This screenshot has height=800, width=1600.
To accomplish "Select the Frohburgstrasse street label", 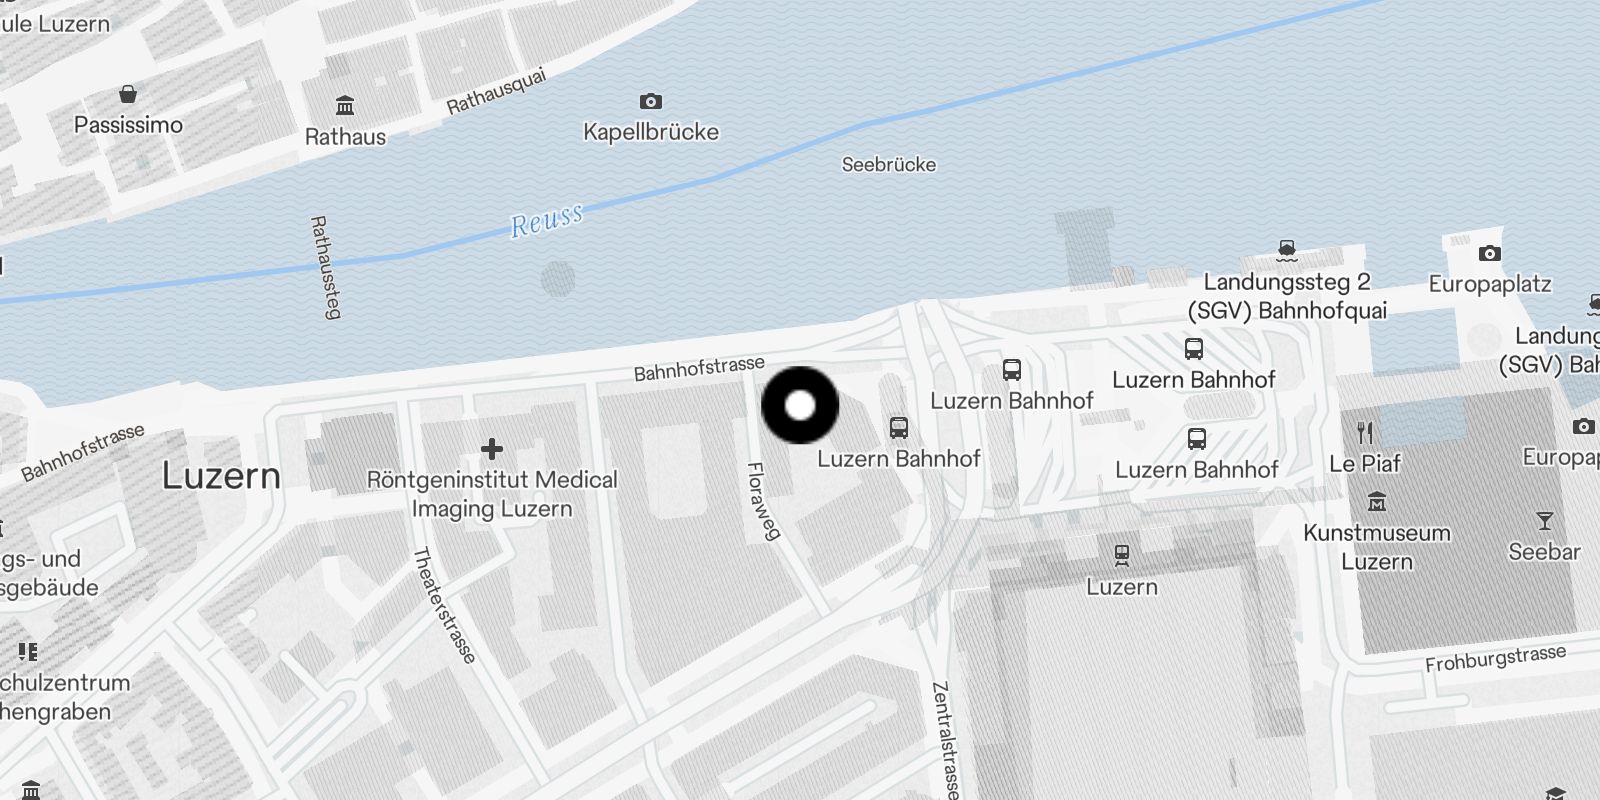I will (x=1496, y=659).
